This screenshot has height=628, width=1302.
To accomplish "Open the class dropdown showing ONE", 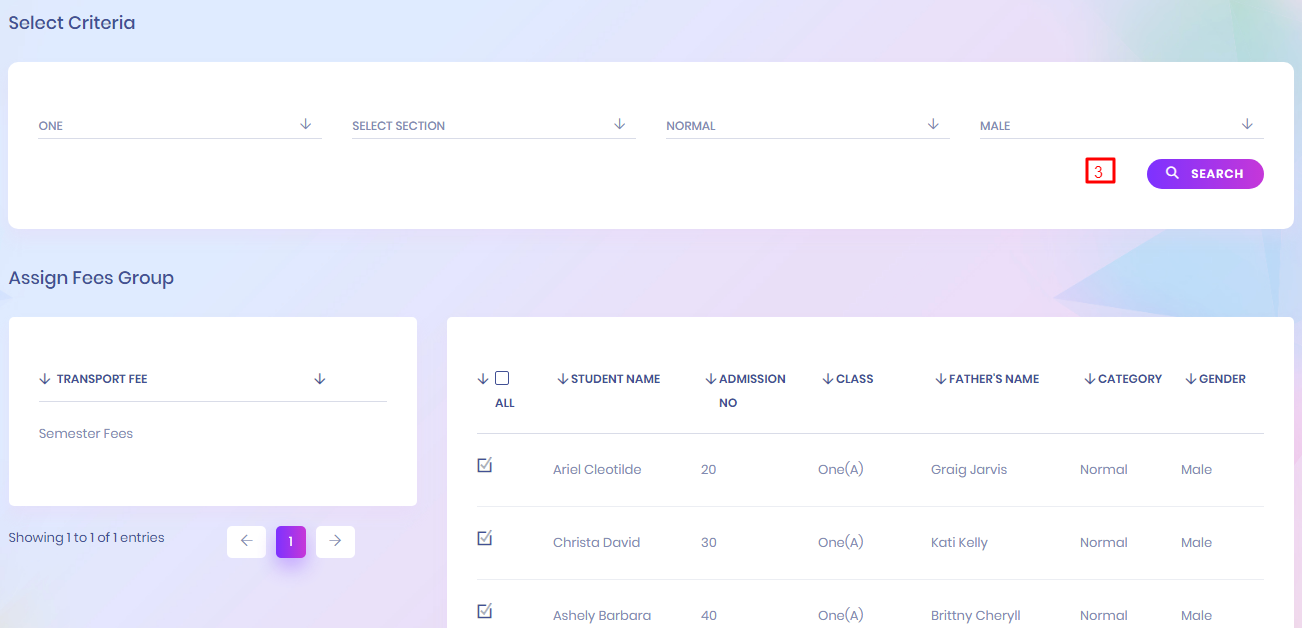I will point(180,126).
